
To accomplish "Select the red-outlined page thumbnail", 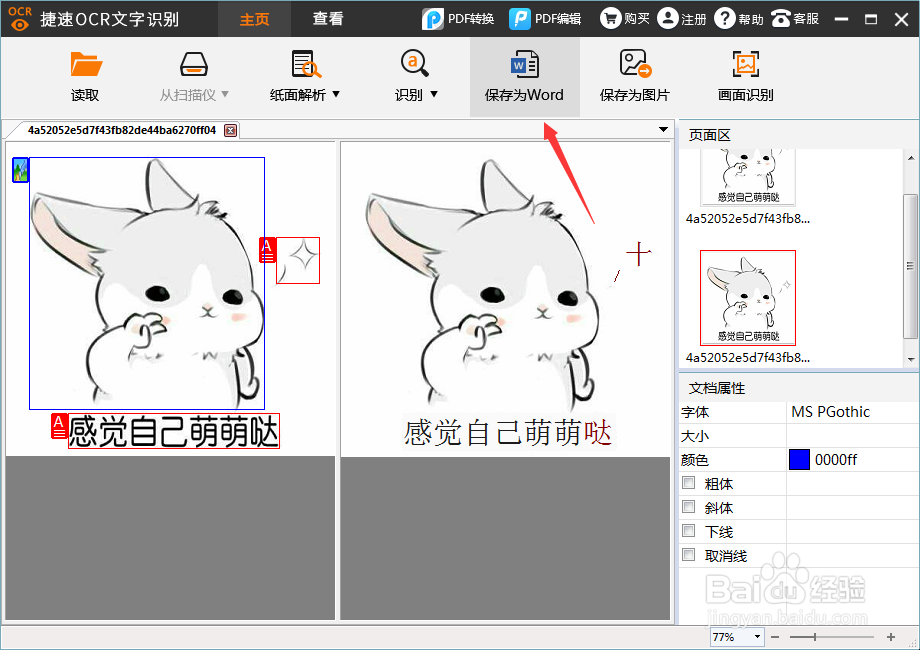I will coord(748,298).
